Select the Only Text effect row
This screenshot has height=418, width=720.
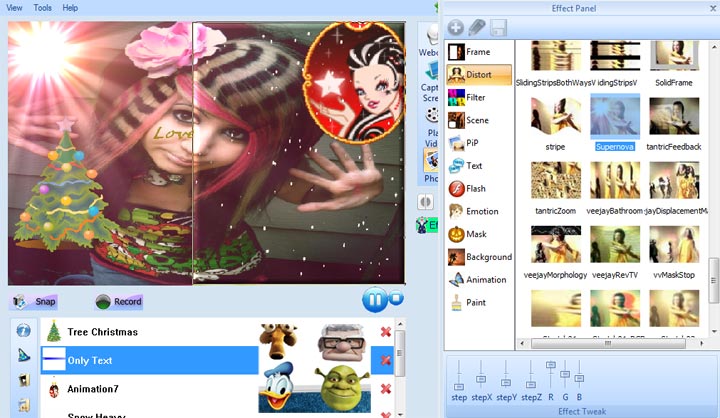click(x=150, y=361)
